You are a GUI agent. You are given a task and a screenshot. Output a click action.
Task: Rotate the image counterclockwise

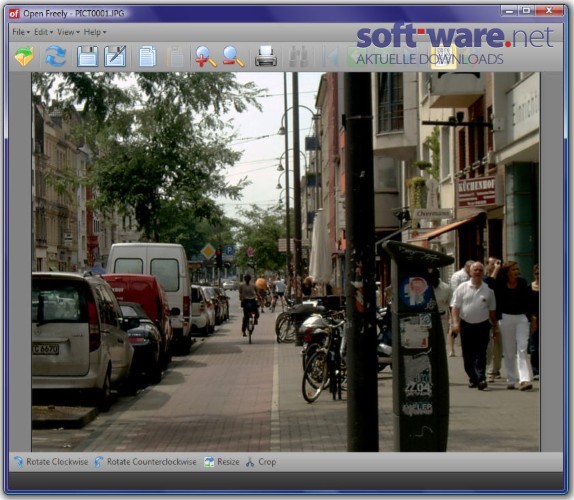click(x=145, y=462)
